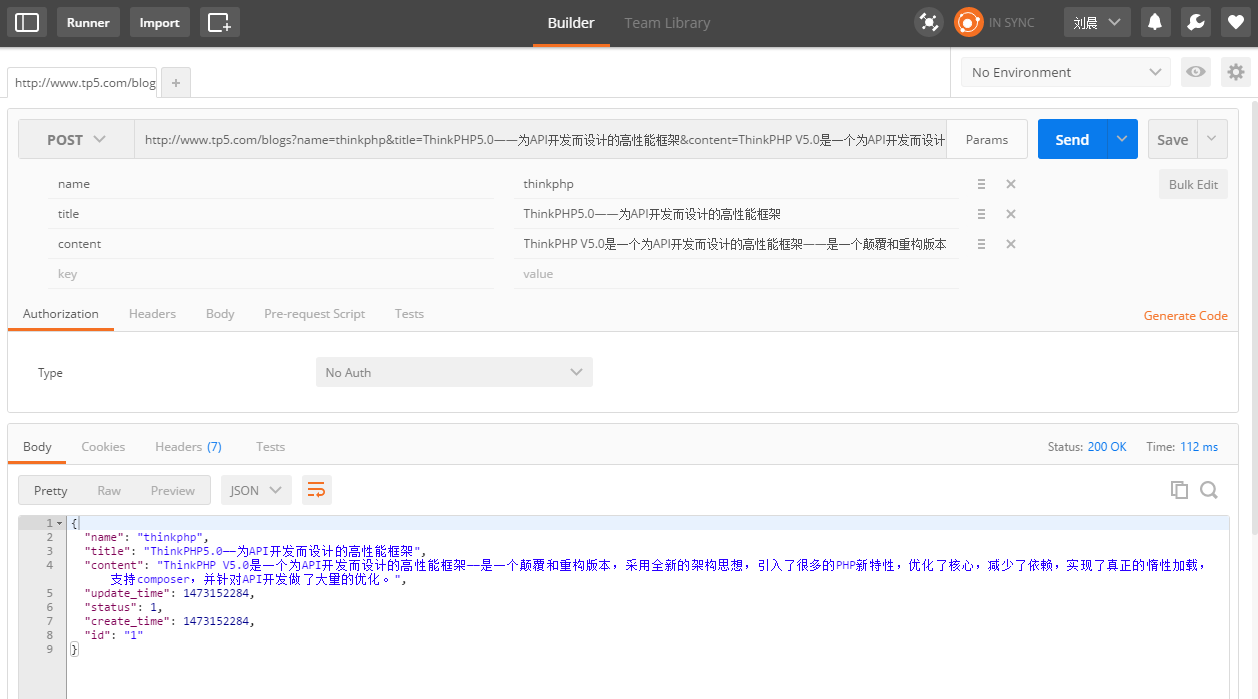Open the request Headers tab
The height and width of the screenshot is (699, 1258).
pyautogui.click(x=152, y=314)
